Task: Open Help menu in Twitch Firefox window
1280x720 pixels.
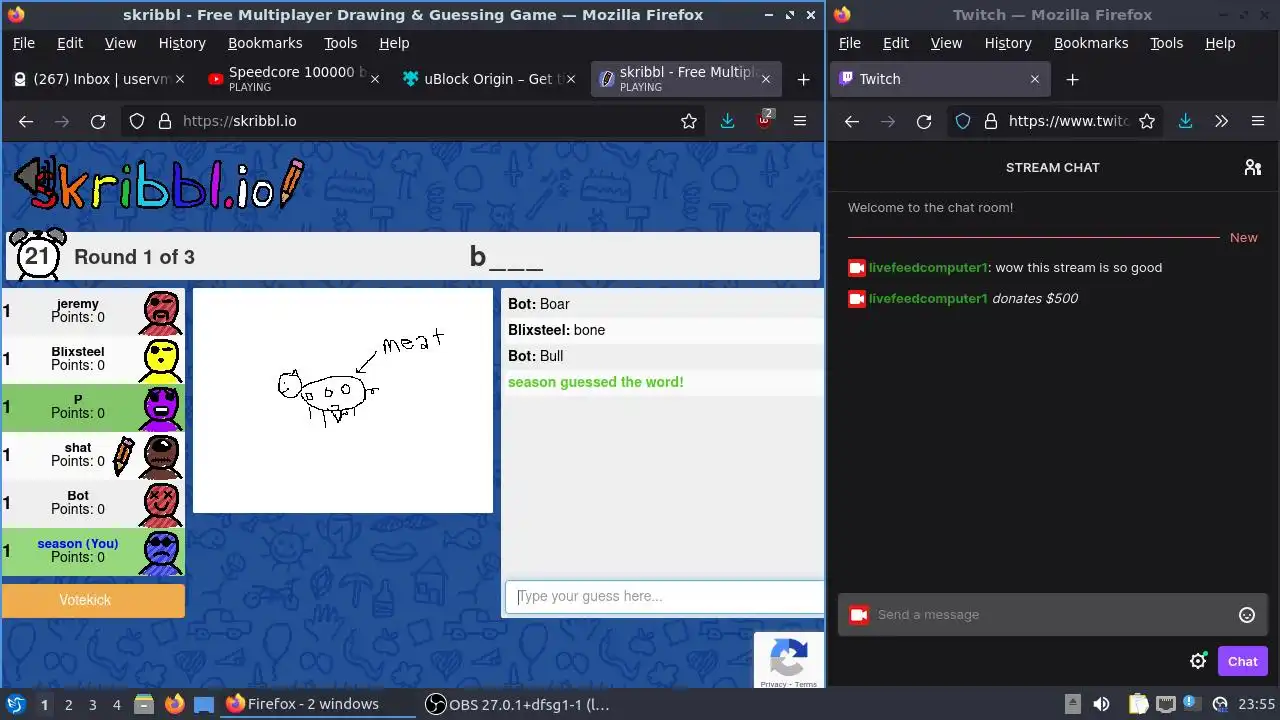Action: pos(1220,43)
